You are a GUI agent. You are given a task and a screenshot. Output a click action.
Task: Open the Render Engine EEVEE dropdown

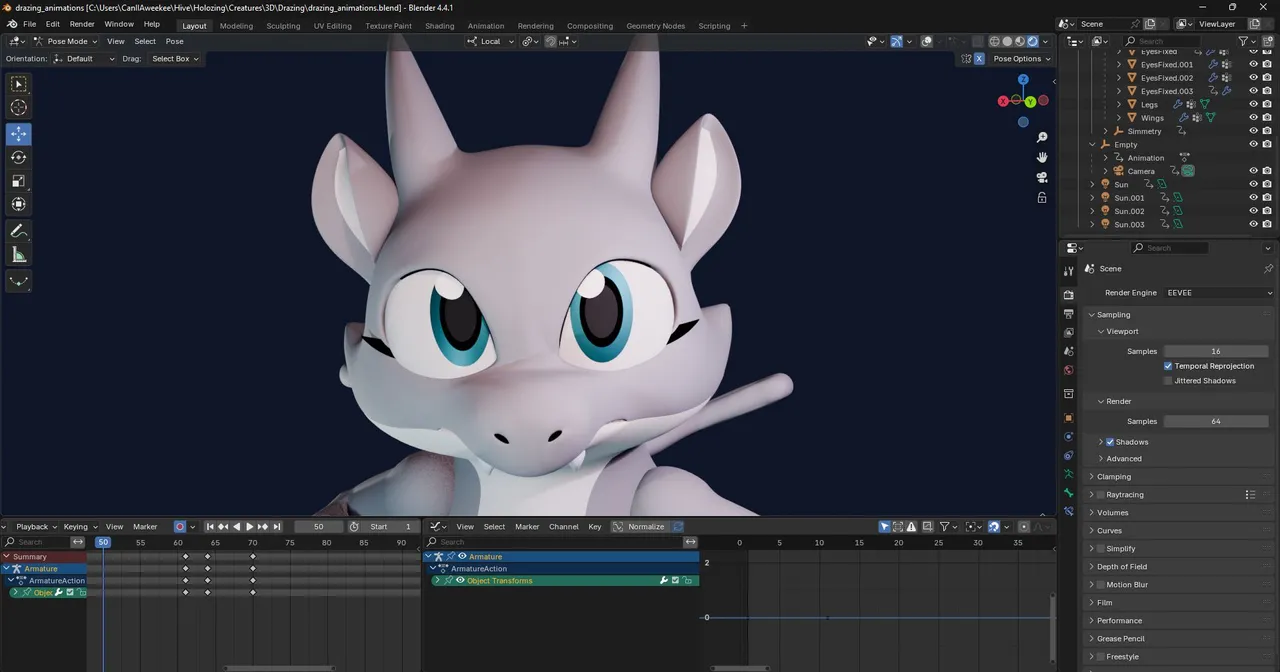point(1218,293)
